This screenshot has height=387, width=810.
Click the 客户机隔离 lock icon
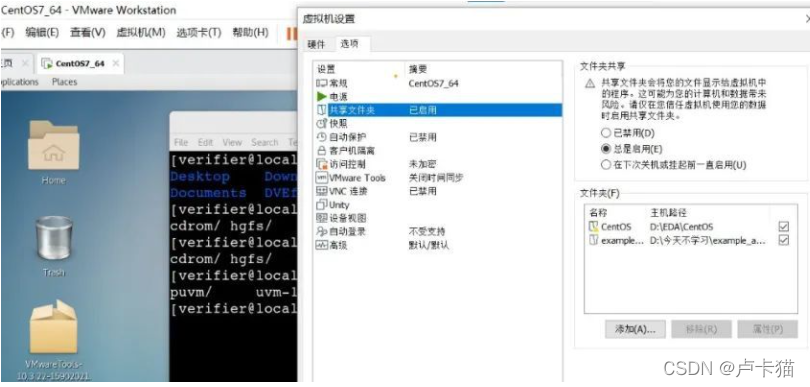tap(321, 150)
